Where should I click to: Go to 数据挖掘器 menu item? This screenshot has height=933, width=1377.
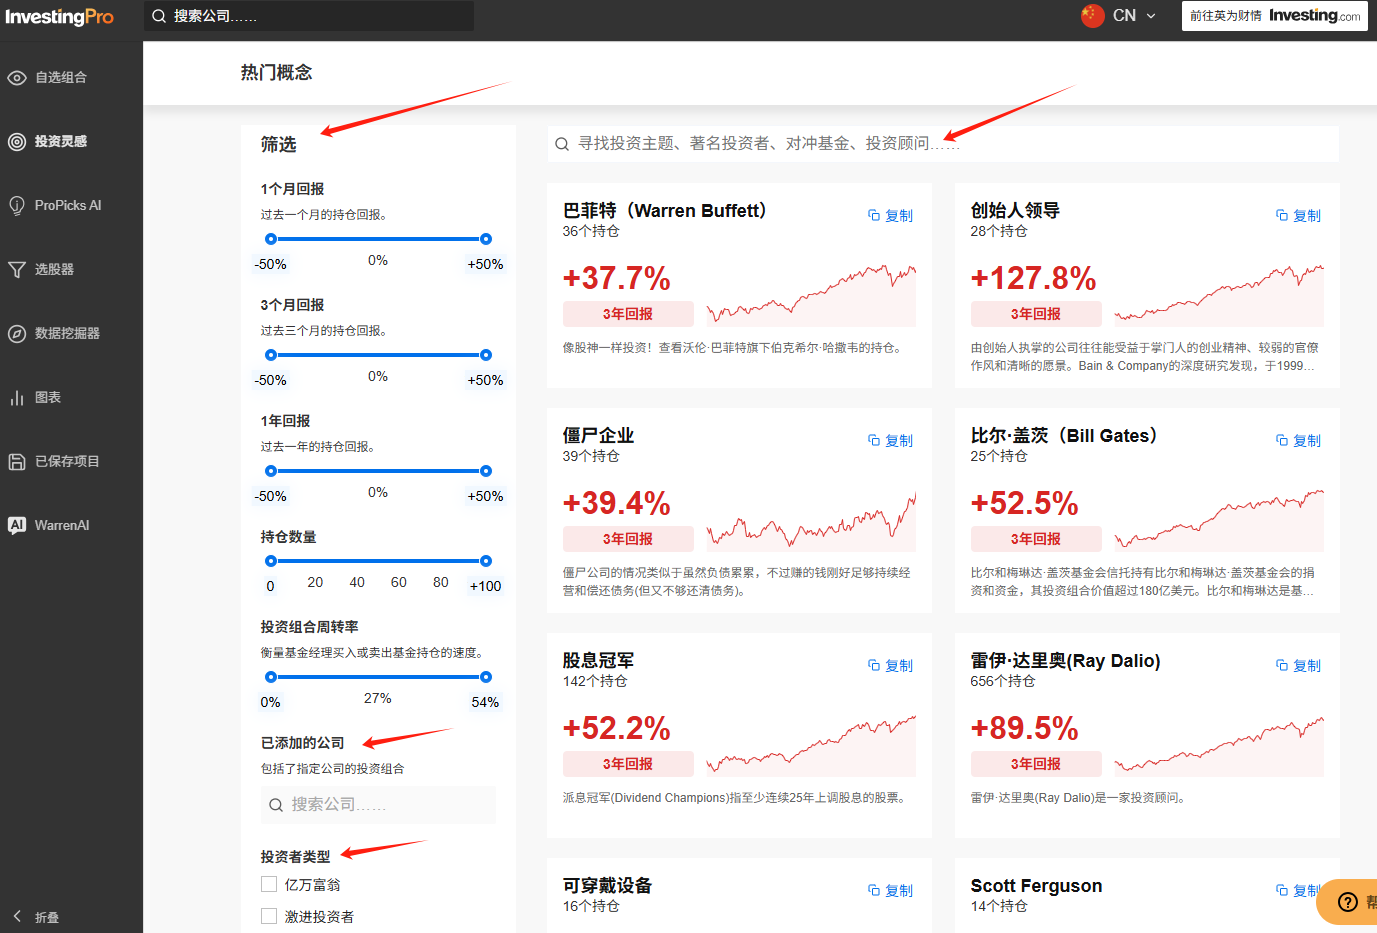click(67, 333)
